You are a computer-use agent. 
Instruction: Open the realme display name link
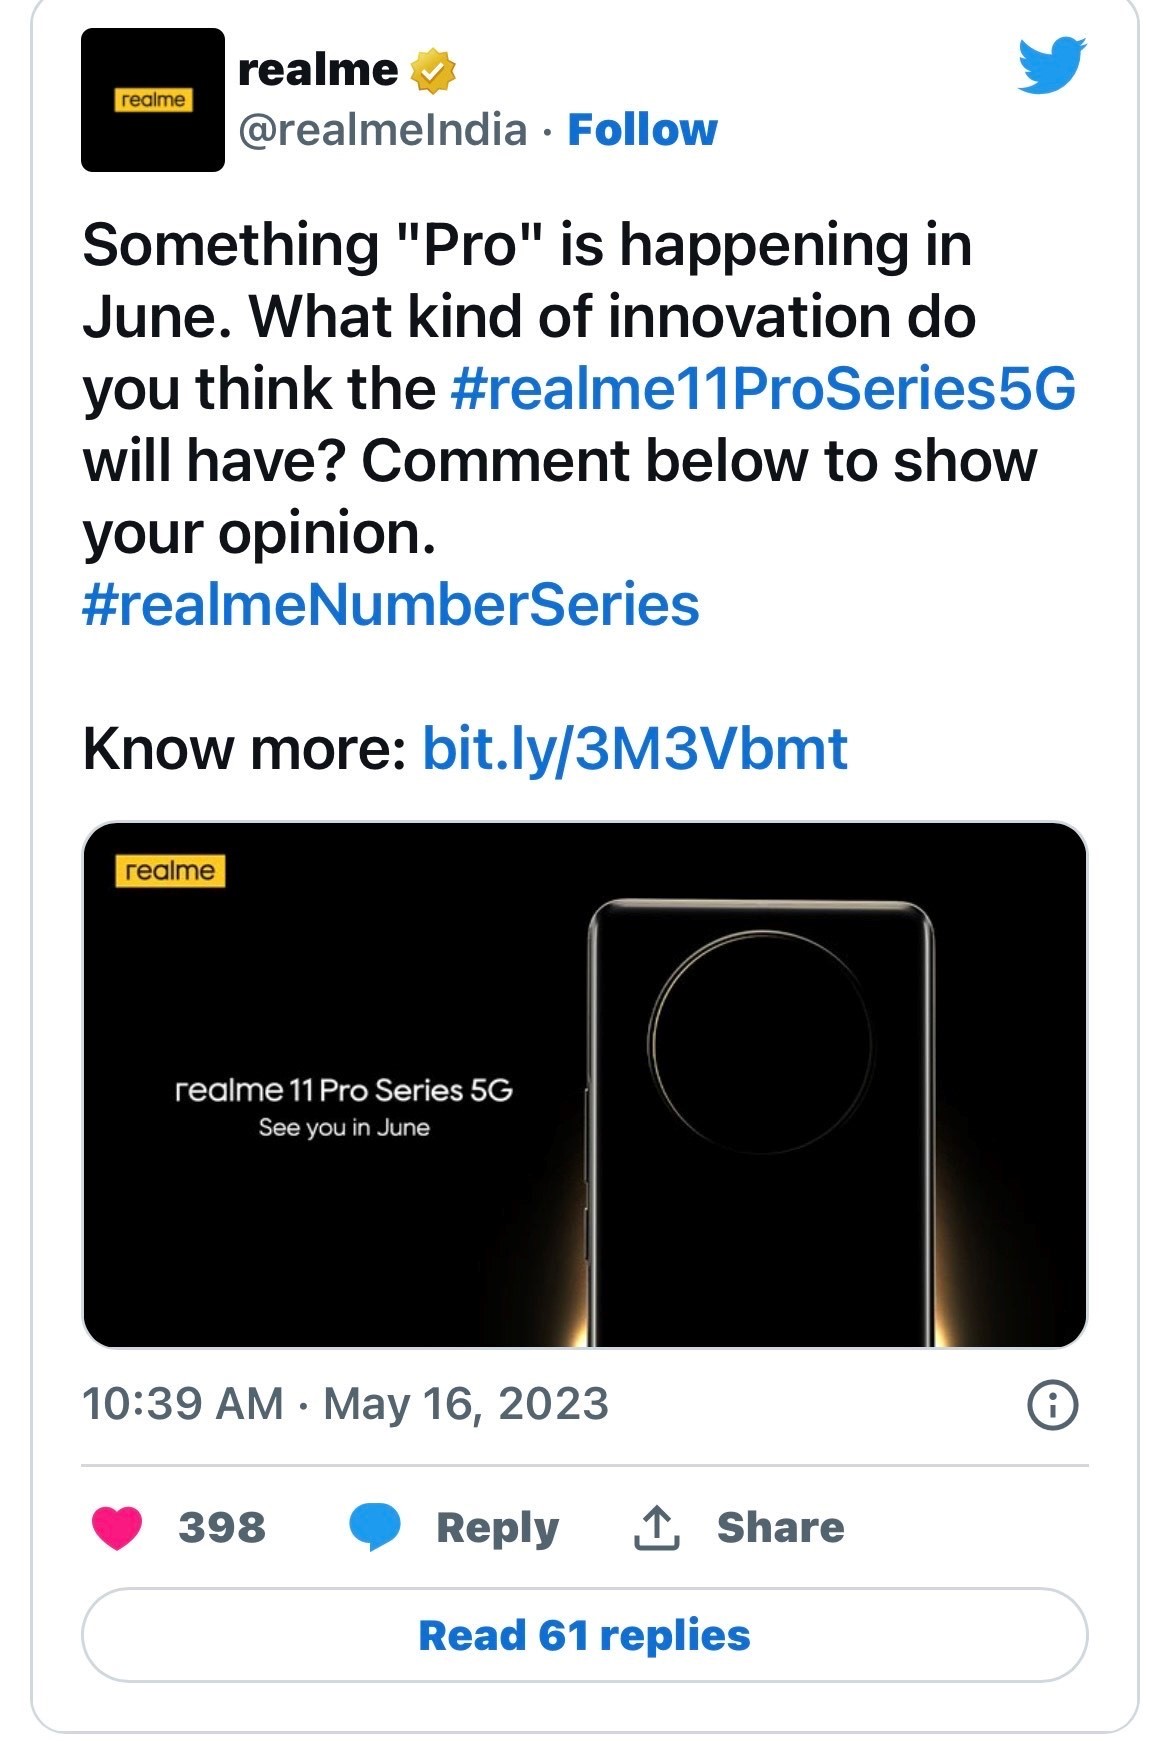[318, 69]
